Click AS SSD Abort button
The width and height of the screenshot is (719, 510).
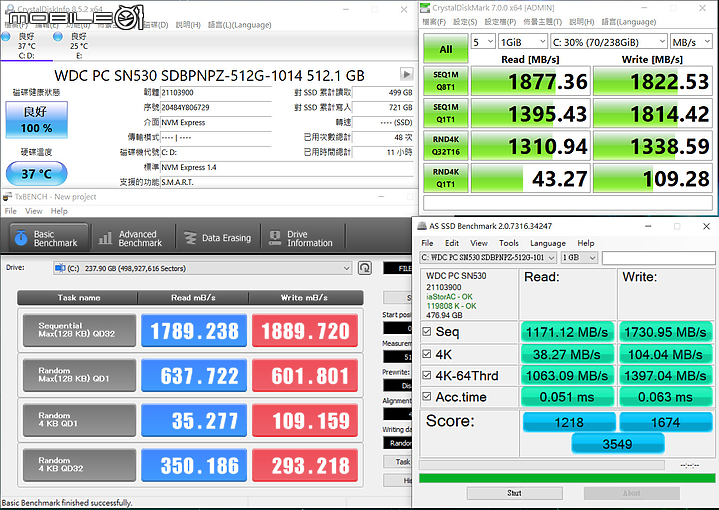pyautogui.click(x=631, y=493)
